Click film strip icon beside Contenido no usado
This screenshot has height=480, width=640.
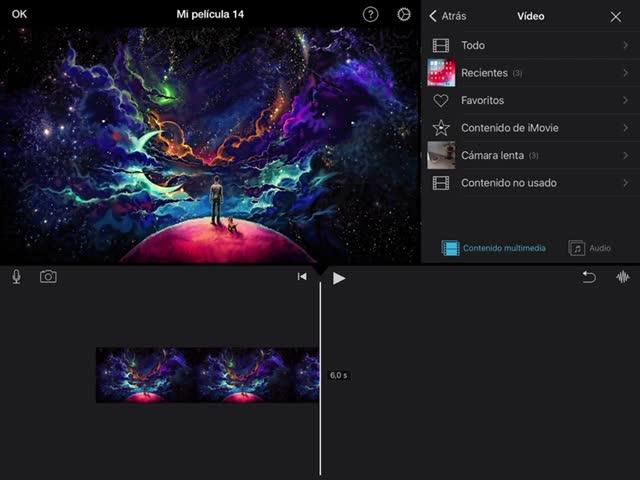pos(441,183)
